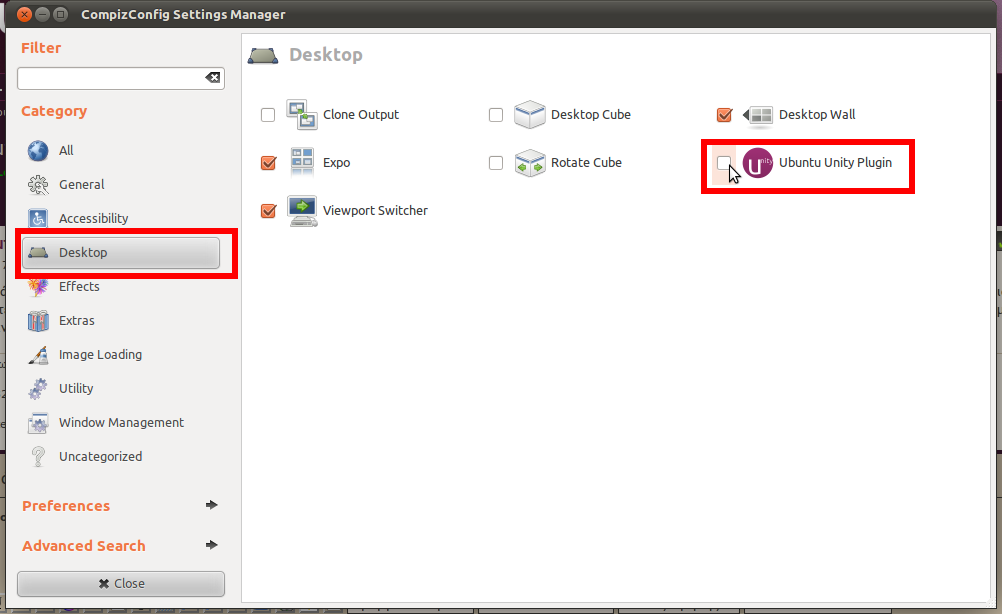Enable the Clone Output checkbox
1002x614 pixels.
tap(268, 115)
